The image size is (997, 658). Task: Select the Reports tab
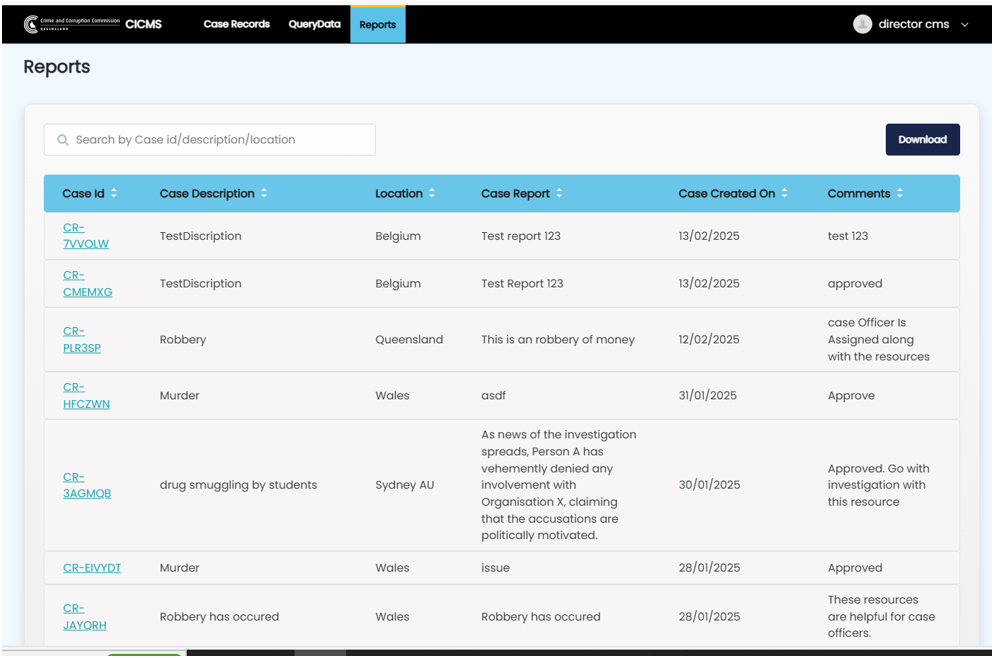pos(377,25)
